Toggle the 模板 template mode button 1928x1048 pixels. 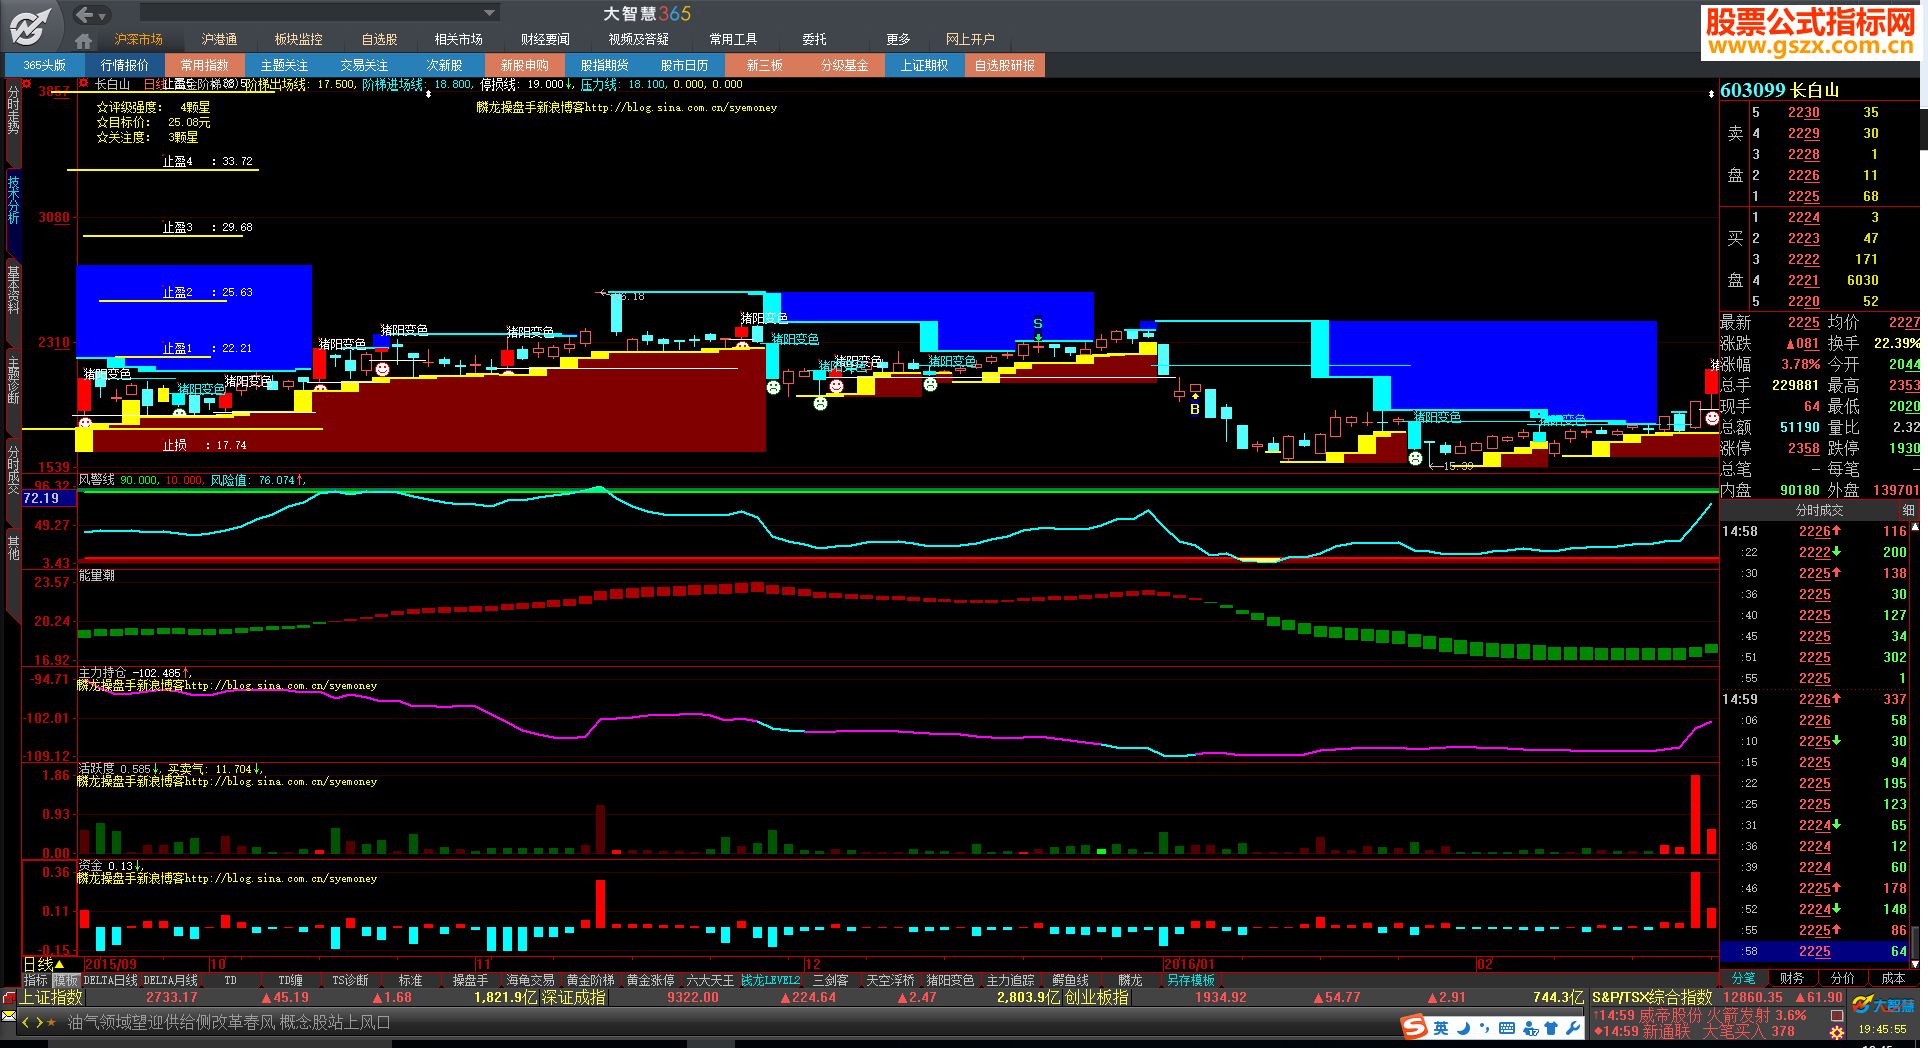[x=66, y=981]
